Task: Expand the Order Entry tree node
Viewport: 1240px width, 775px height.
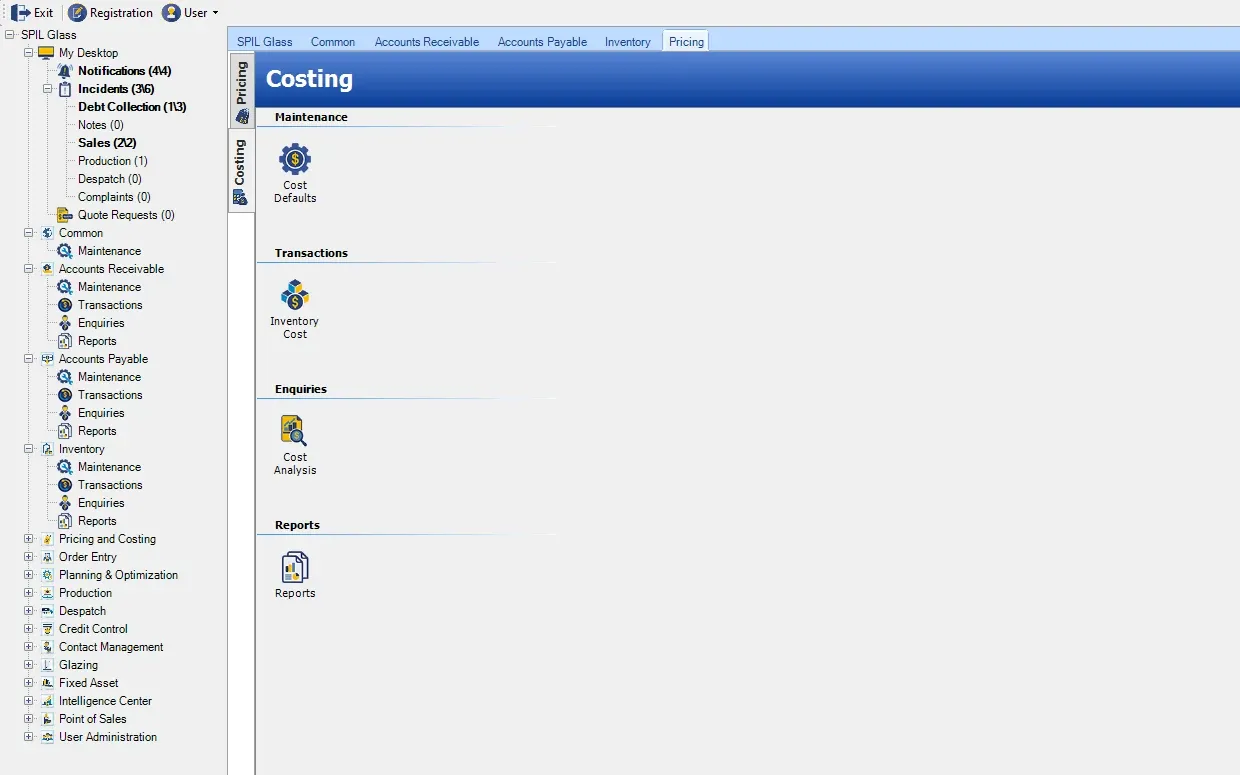Action: click(x=29, y=557)
